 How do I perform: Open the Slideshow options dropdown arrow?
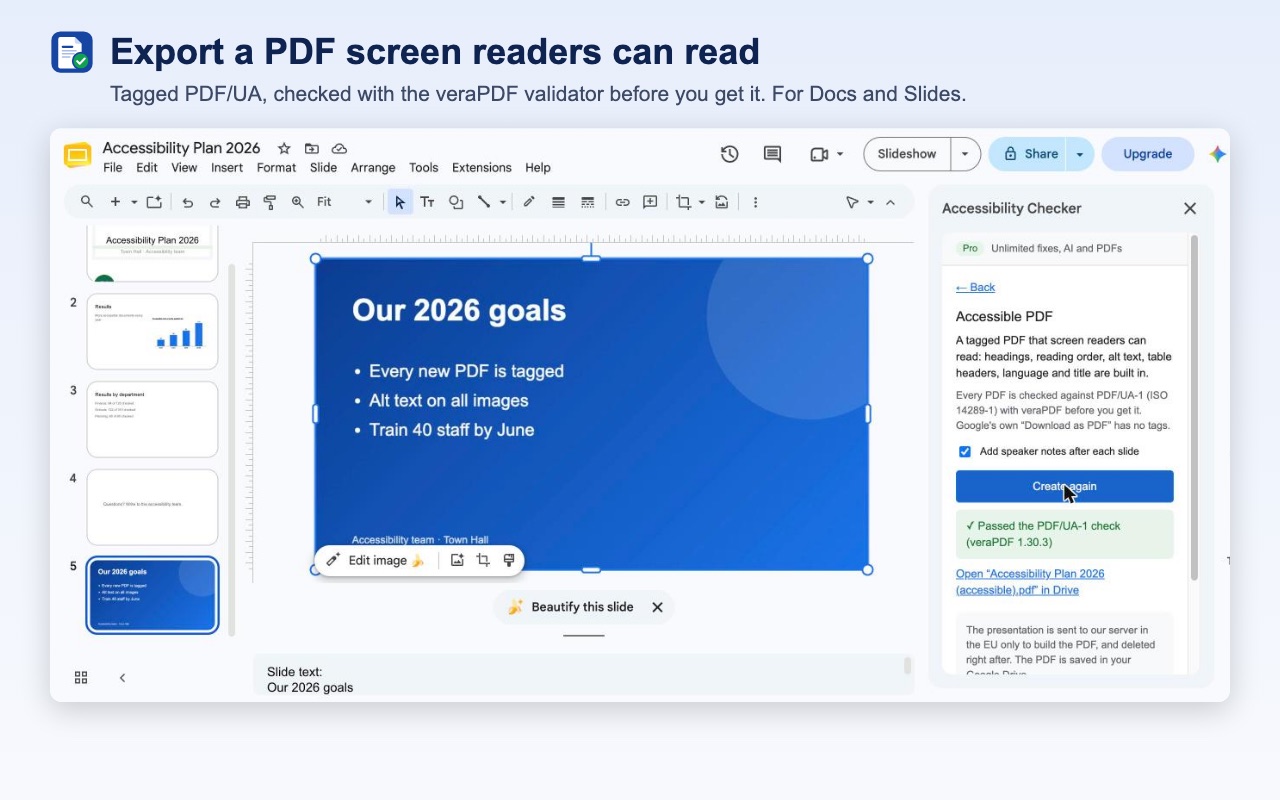(965, 154)
